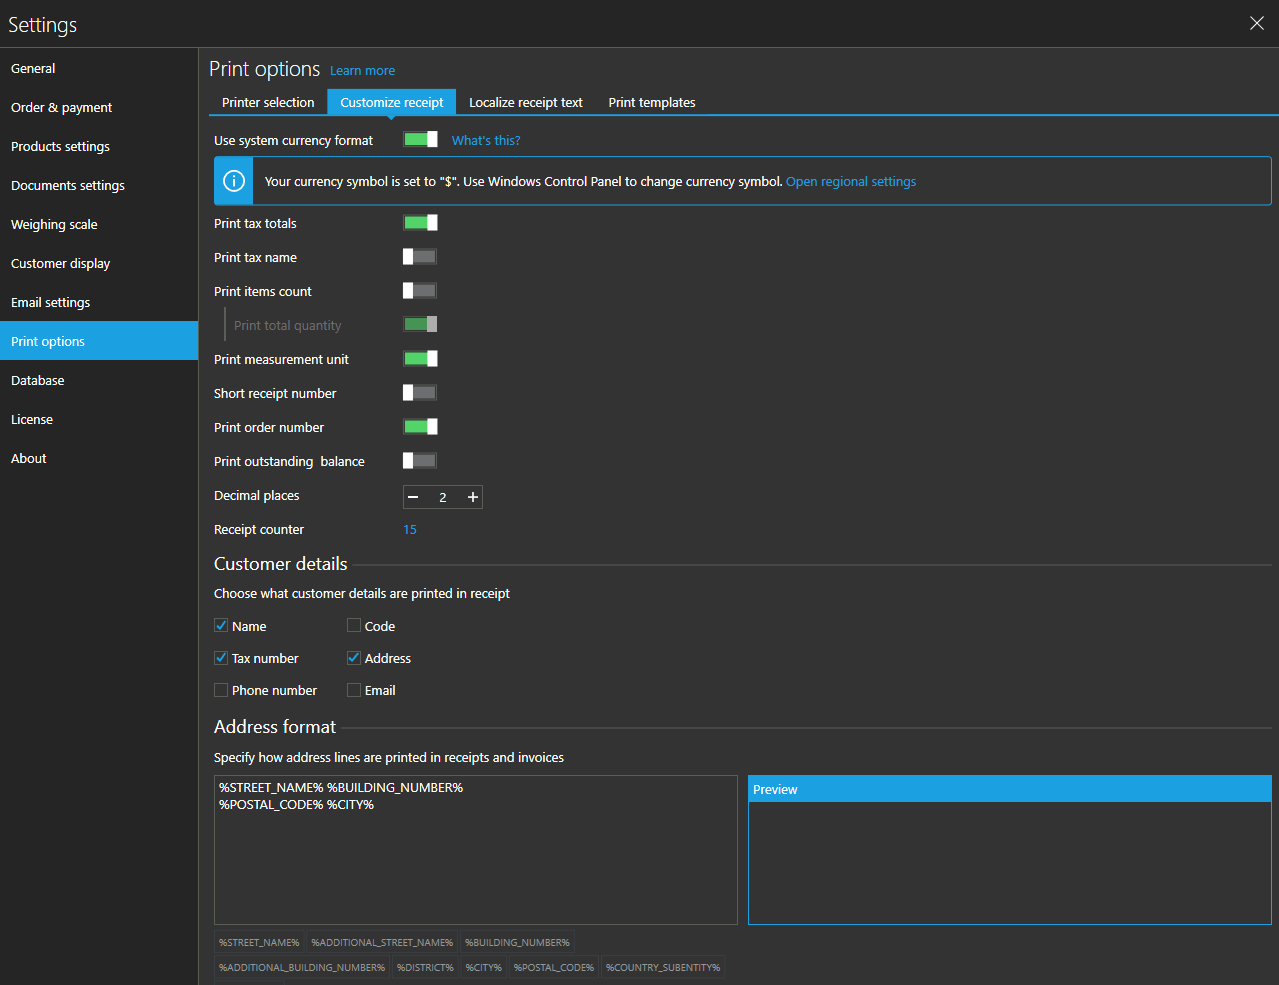Go to Products settings section

(x=99, y=146)
